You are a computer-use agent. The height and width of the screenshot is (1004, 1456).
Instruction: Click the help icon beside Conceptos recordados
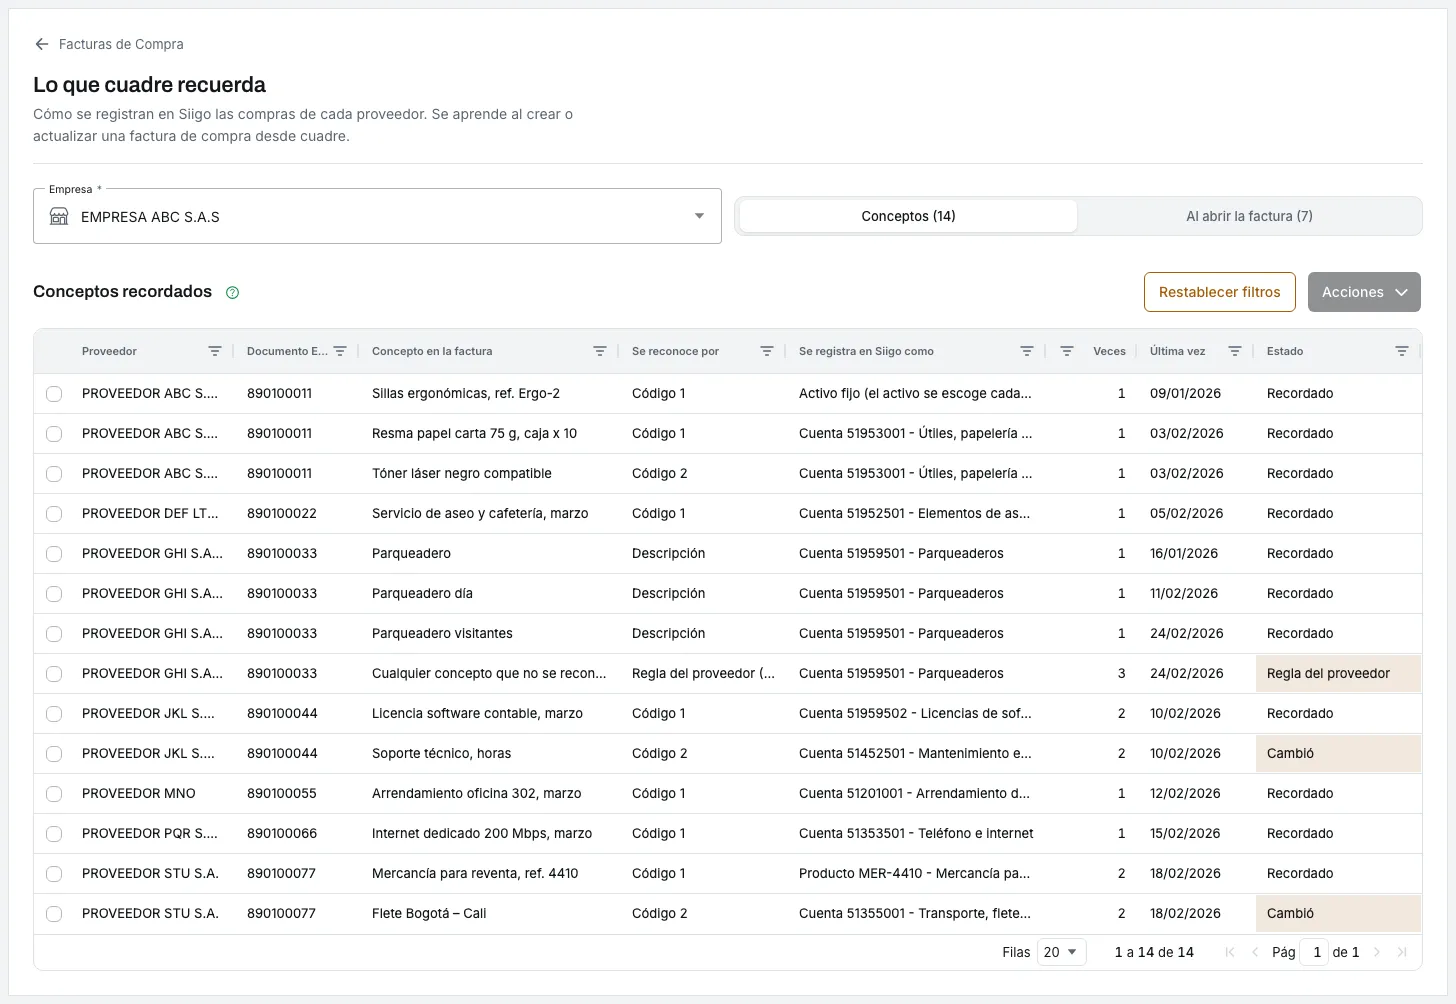(233, 293)
